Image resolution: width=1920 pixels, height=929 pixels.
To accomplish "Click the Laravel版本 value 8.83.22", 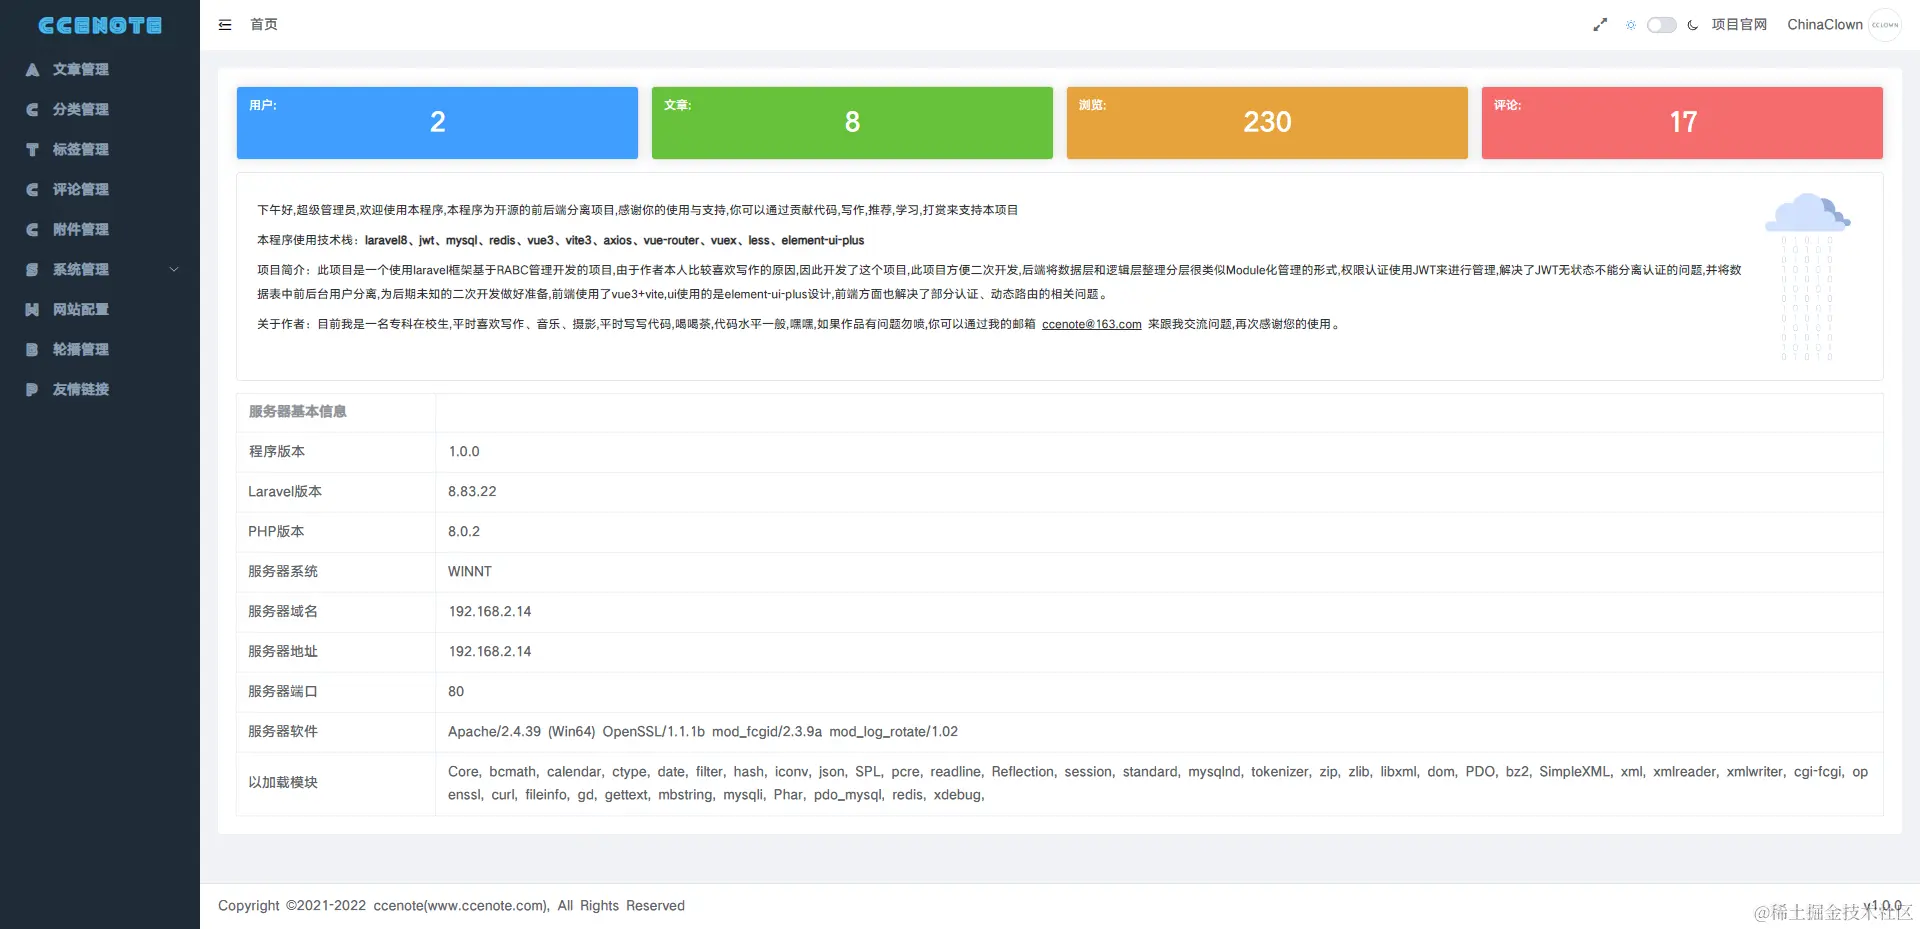I will pos(472,492).
